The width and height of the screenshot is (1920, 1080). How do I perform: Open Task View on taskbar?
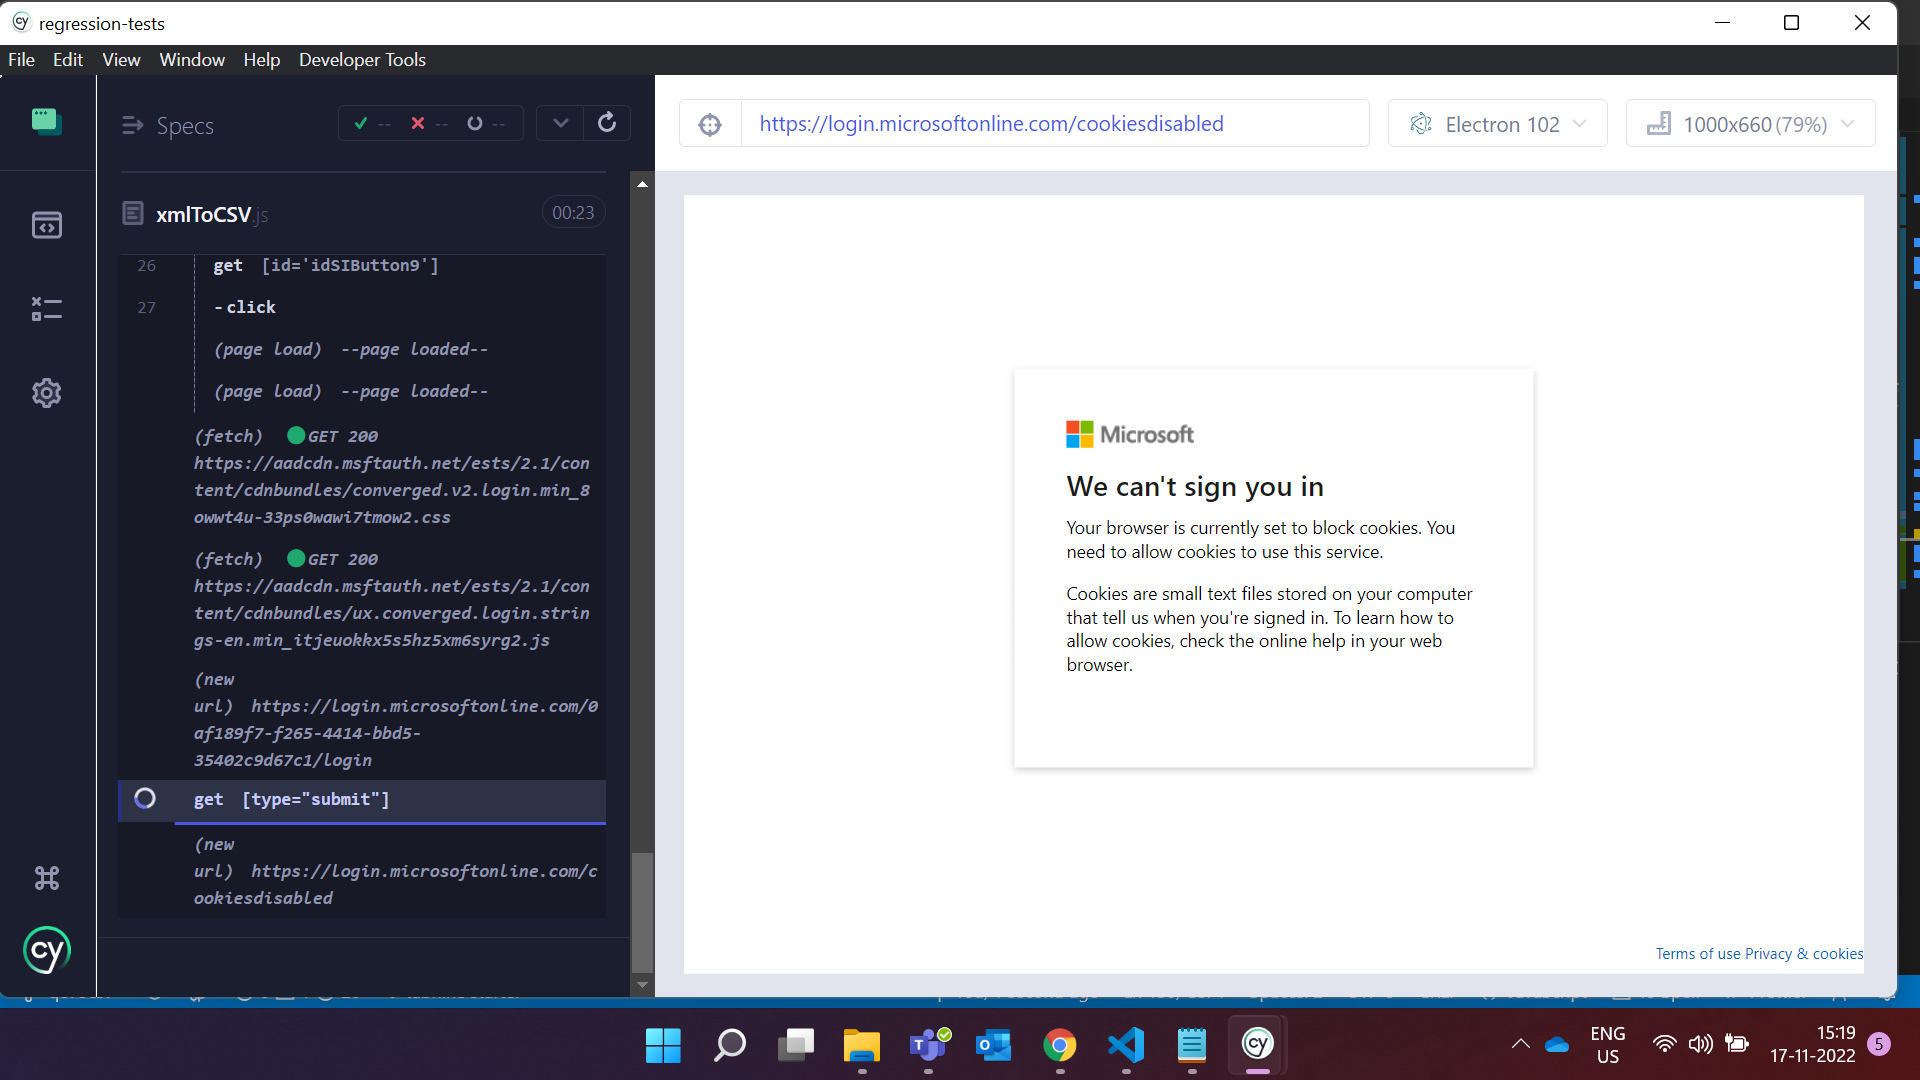pyautogui.click(x=796, y=1045)
